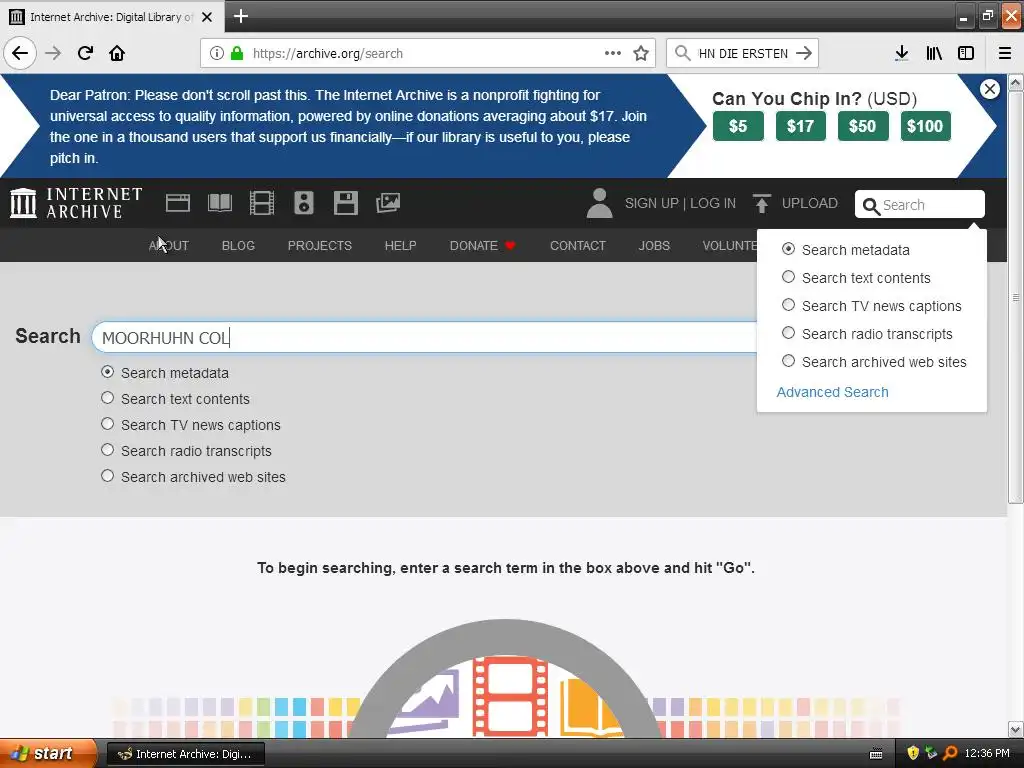Open the ABOUT menu item

[x=168, y=246]
